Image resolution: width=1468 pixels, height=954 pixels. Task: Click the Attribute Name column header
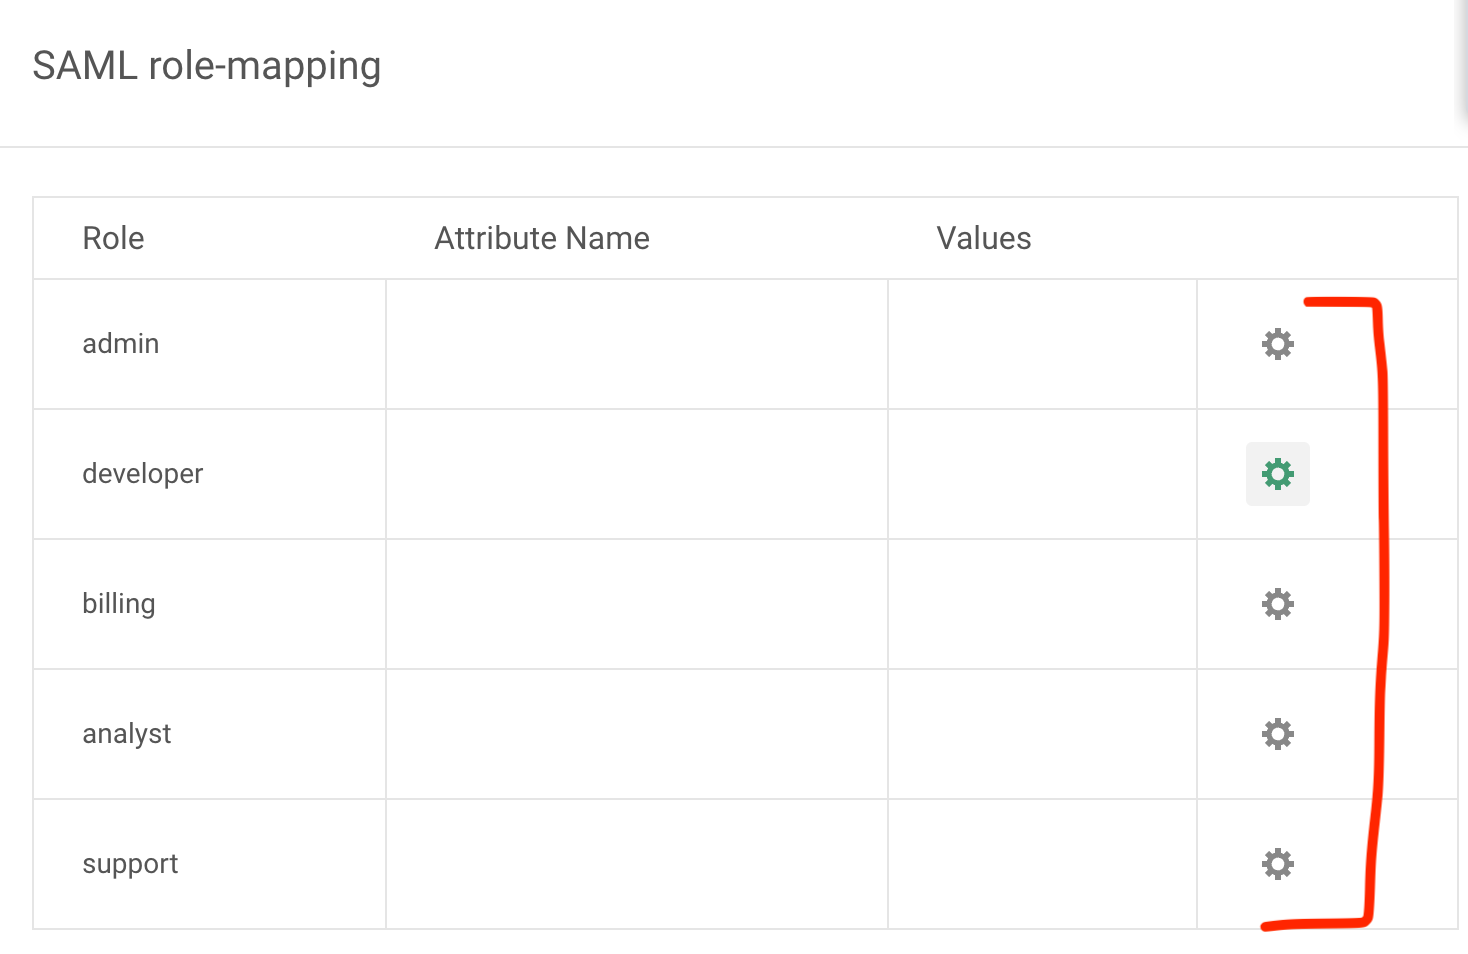(542, 238)
